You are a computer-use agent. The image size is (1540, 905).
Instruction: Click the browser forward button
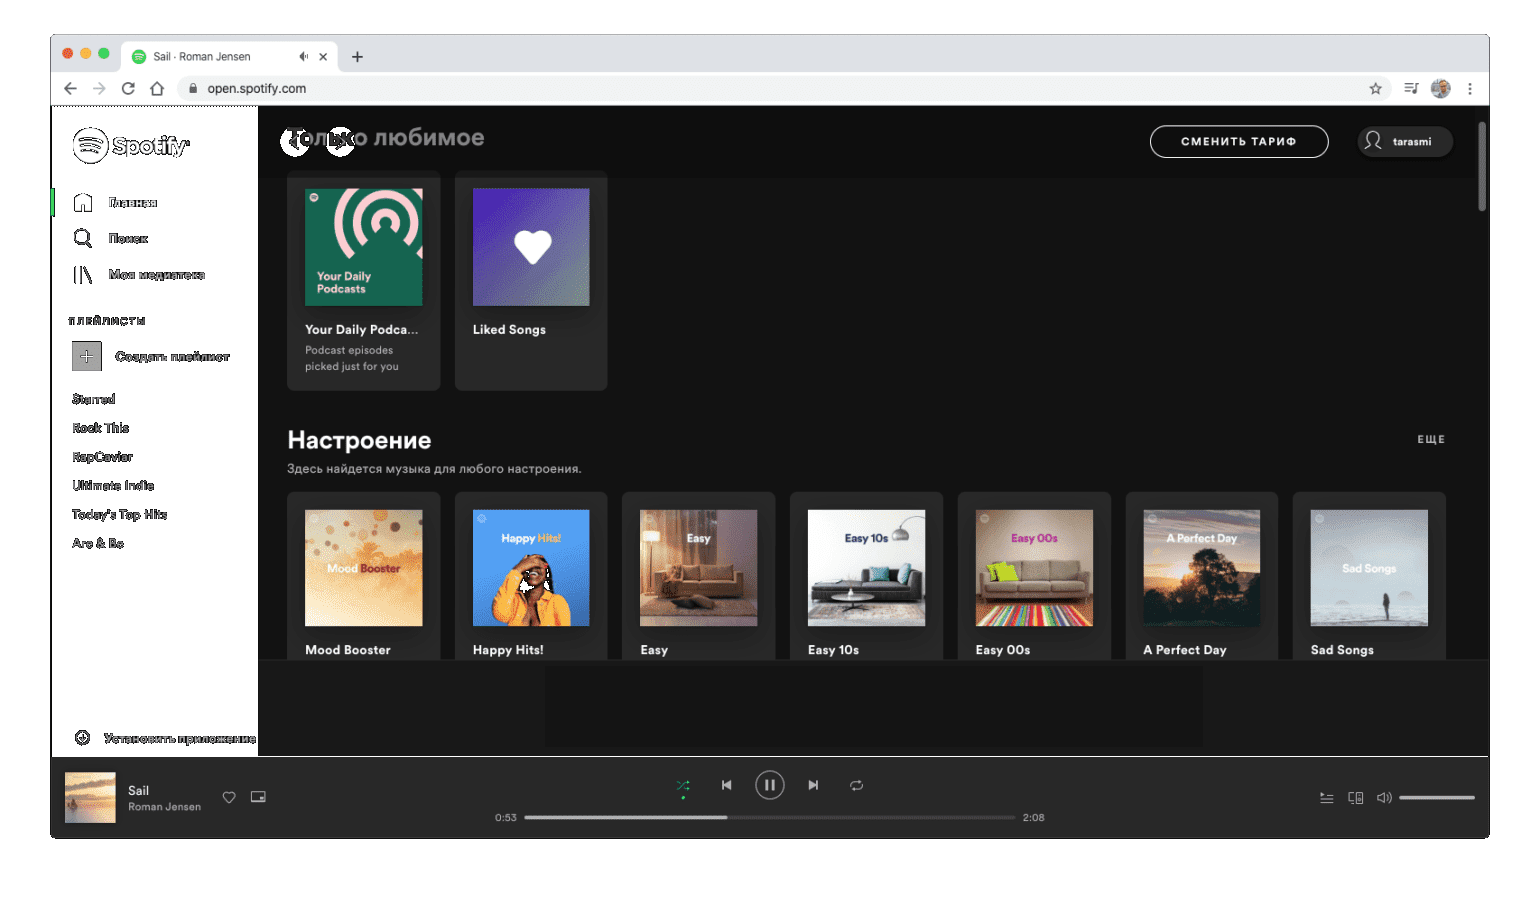tap(99, 88)
